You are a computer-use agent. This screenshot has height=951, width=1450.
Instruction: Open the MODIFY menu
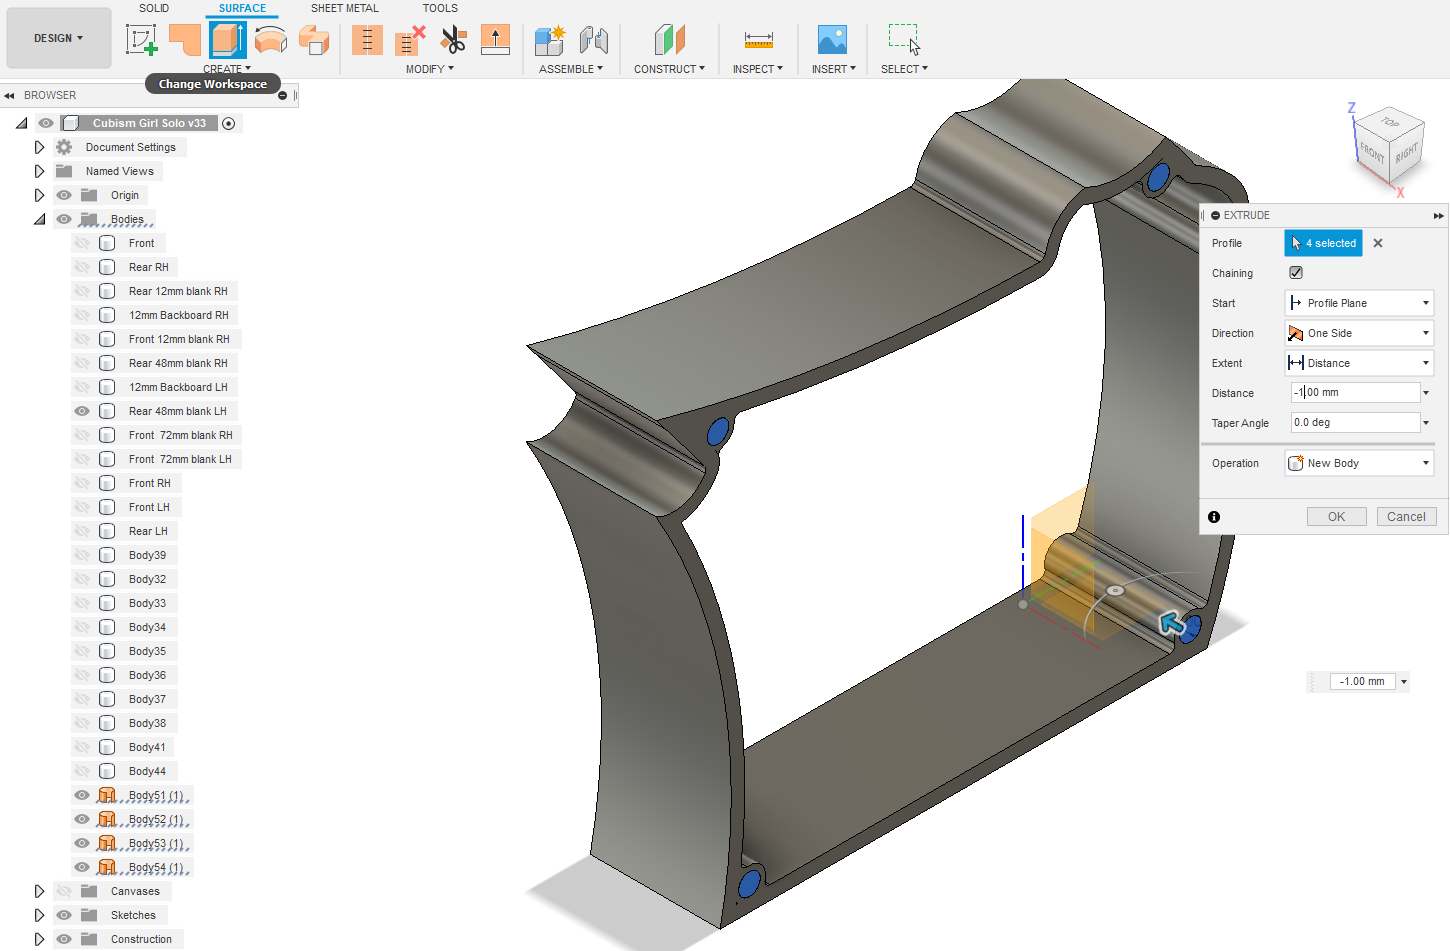[430, 69]
